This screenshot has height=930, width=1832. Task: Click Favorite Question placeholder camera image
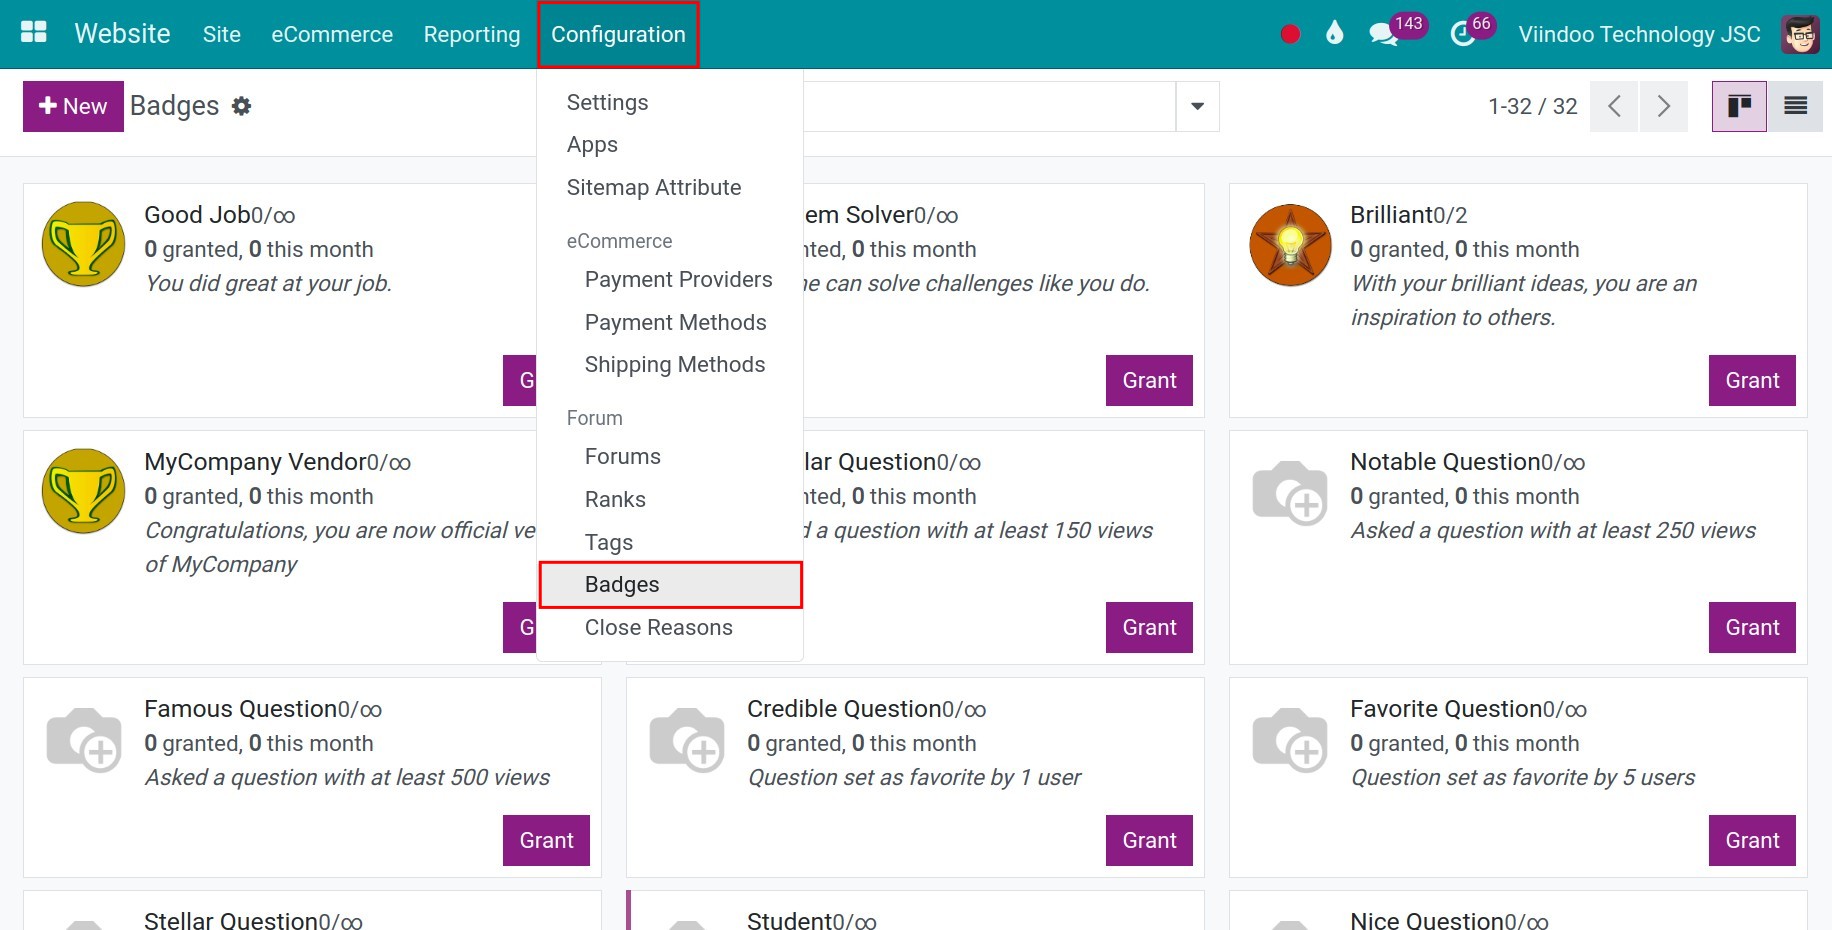(1290, 739)
